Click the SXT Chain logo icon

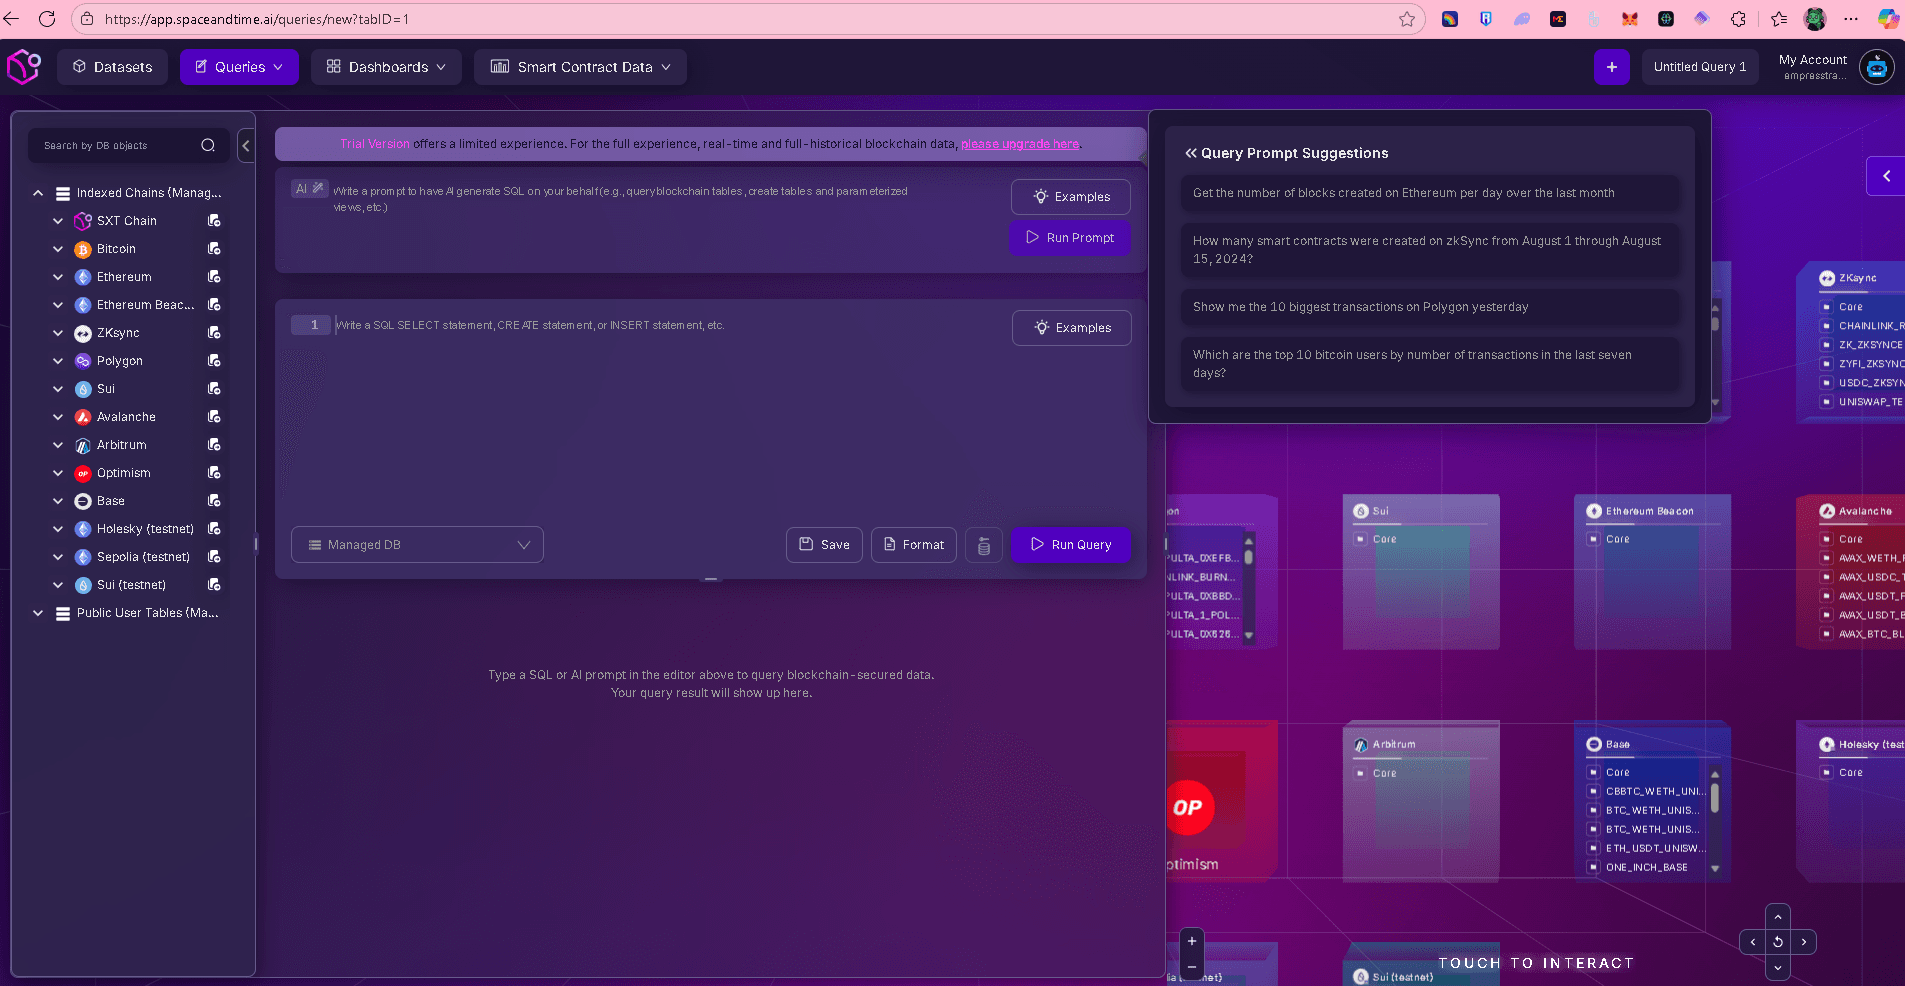tap(83, 221)
